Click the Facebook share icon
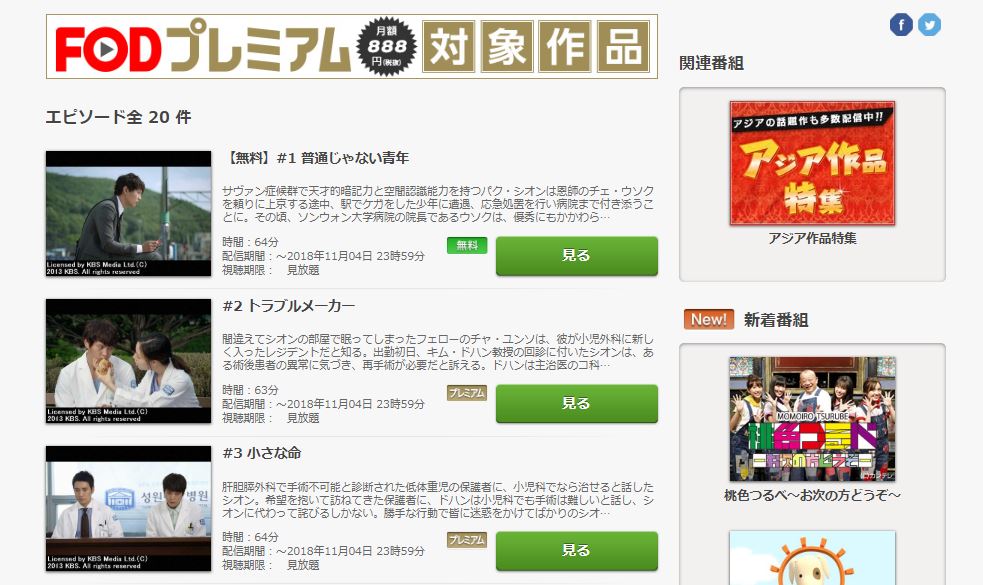The height and width of the screenshot is (585, 983). 901,25
